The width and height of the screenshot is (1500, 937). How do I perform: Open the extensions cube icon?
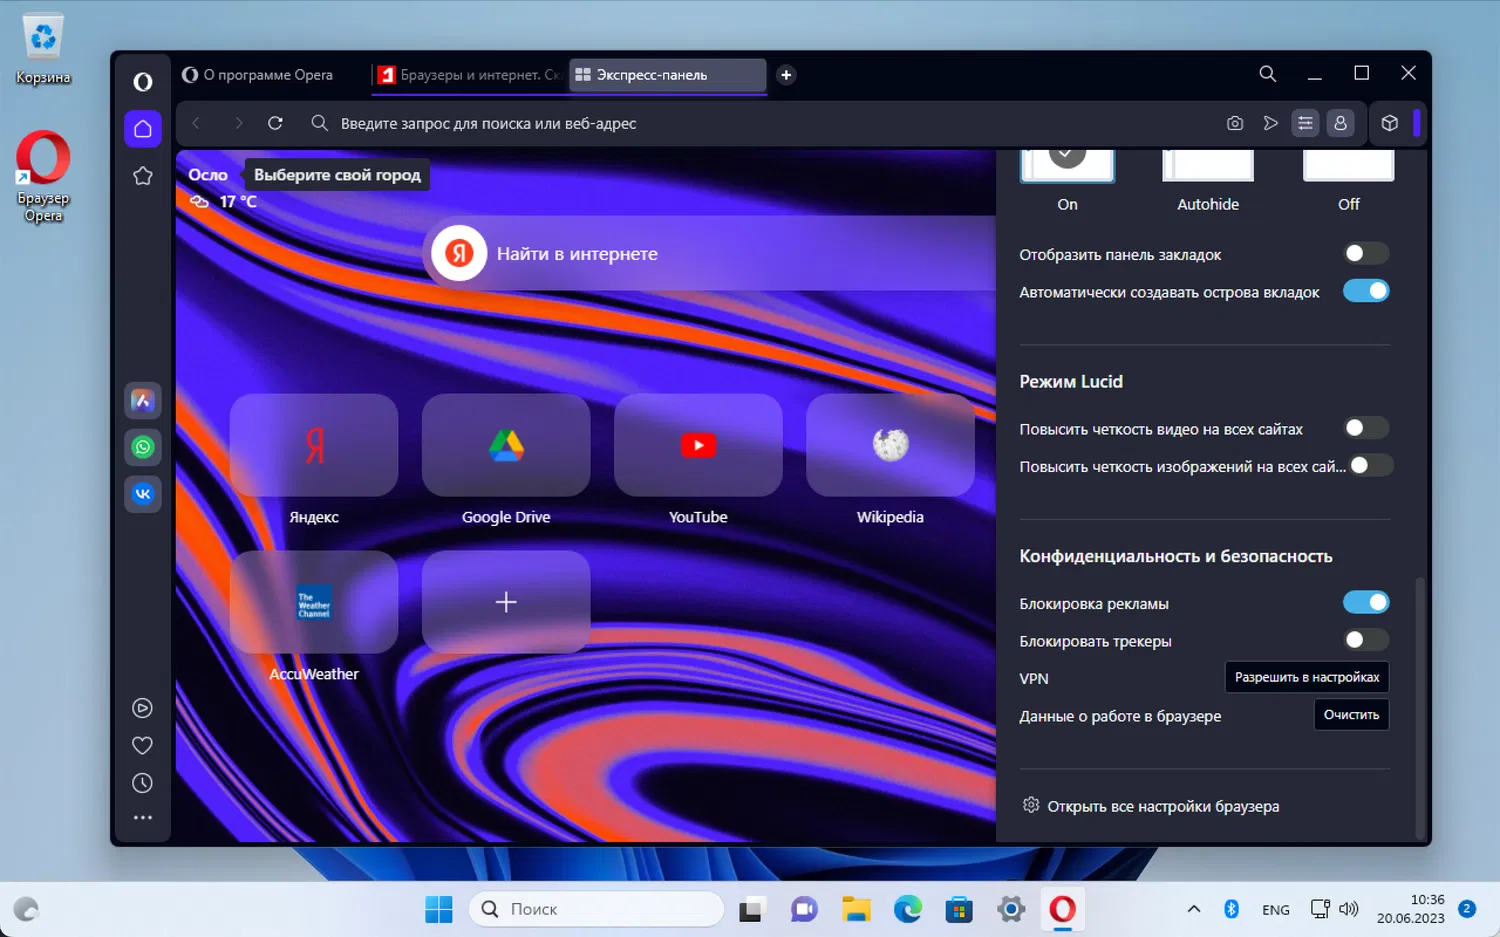1389,123
